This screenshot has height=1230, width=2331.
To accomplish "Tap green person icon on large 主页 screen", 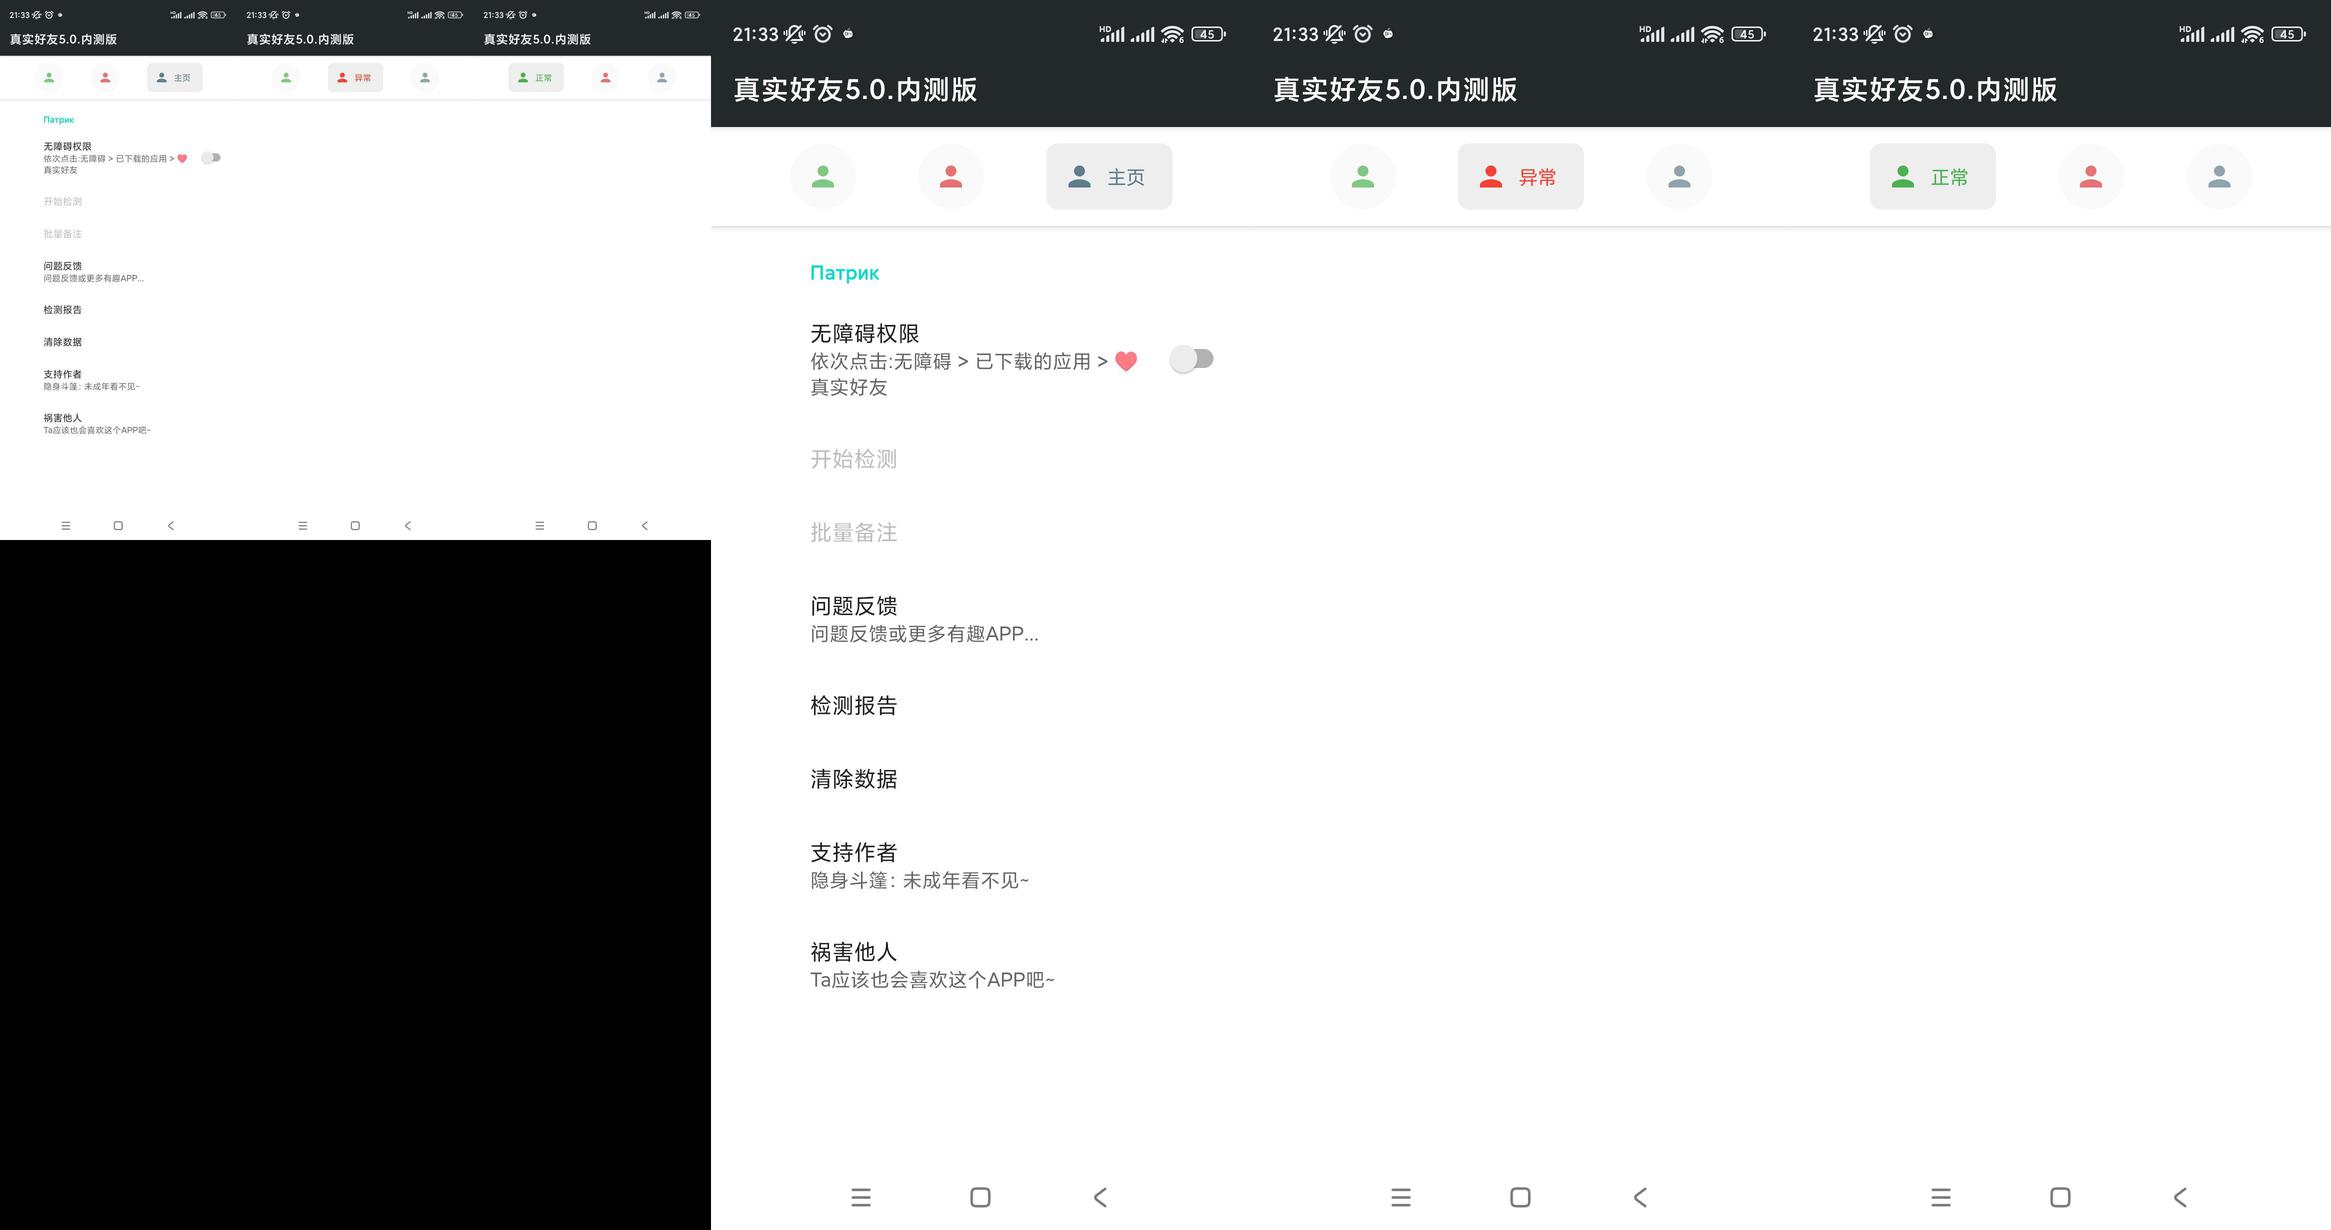I will (823, 177).
